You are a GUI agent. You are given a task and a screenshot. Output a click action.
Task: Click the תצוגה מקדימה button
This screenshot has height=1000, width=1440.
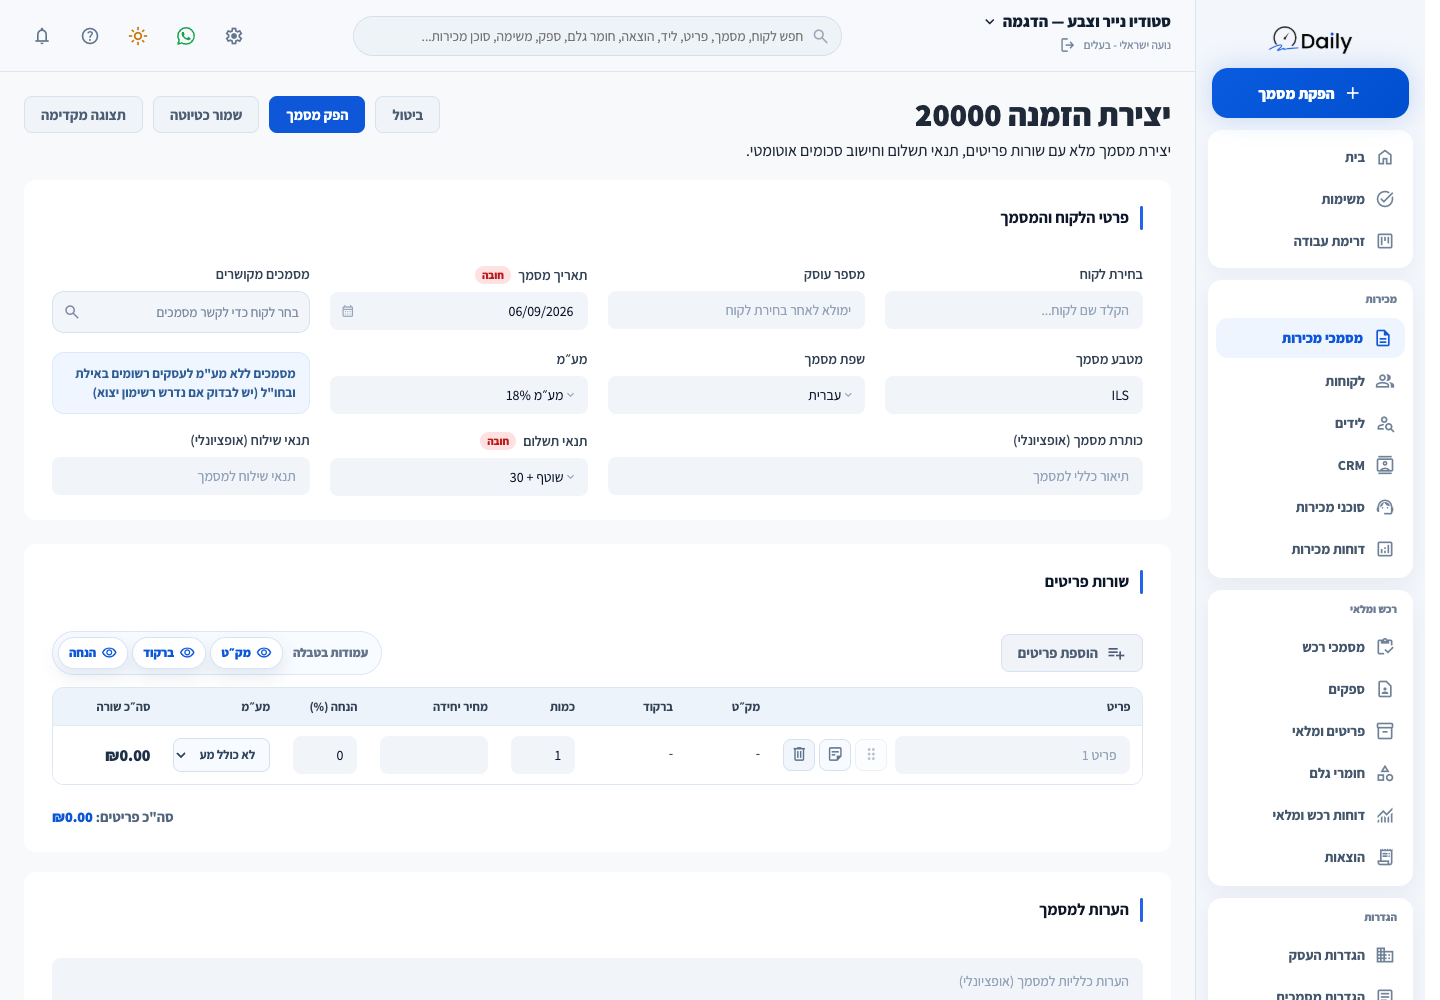pyautogui.click(x=83, y=115)
